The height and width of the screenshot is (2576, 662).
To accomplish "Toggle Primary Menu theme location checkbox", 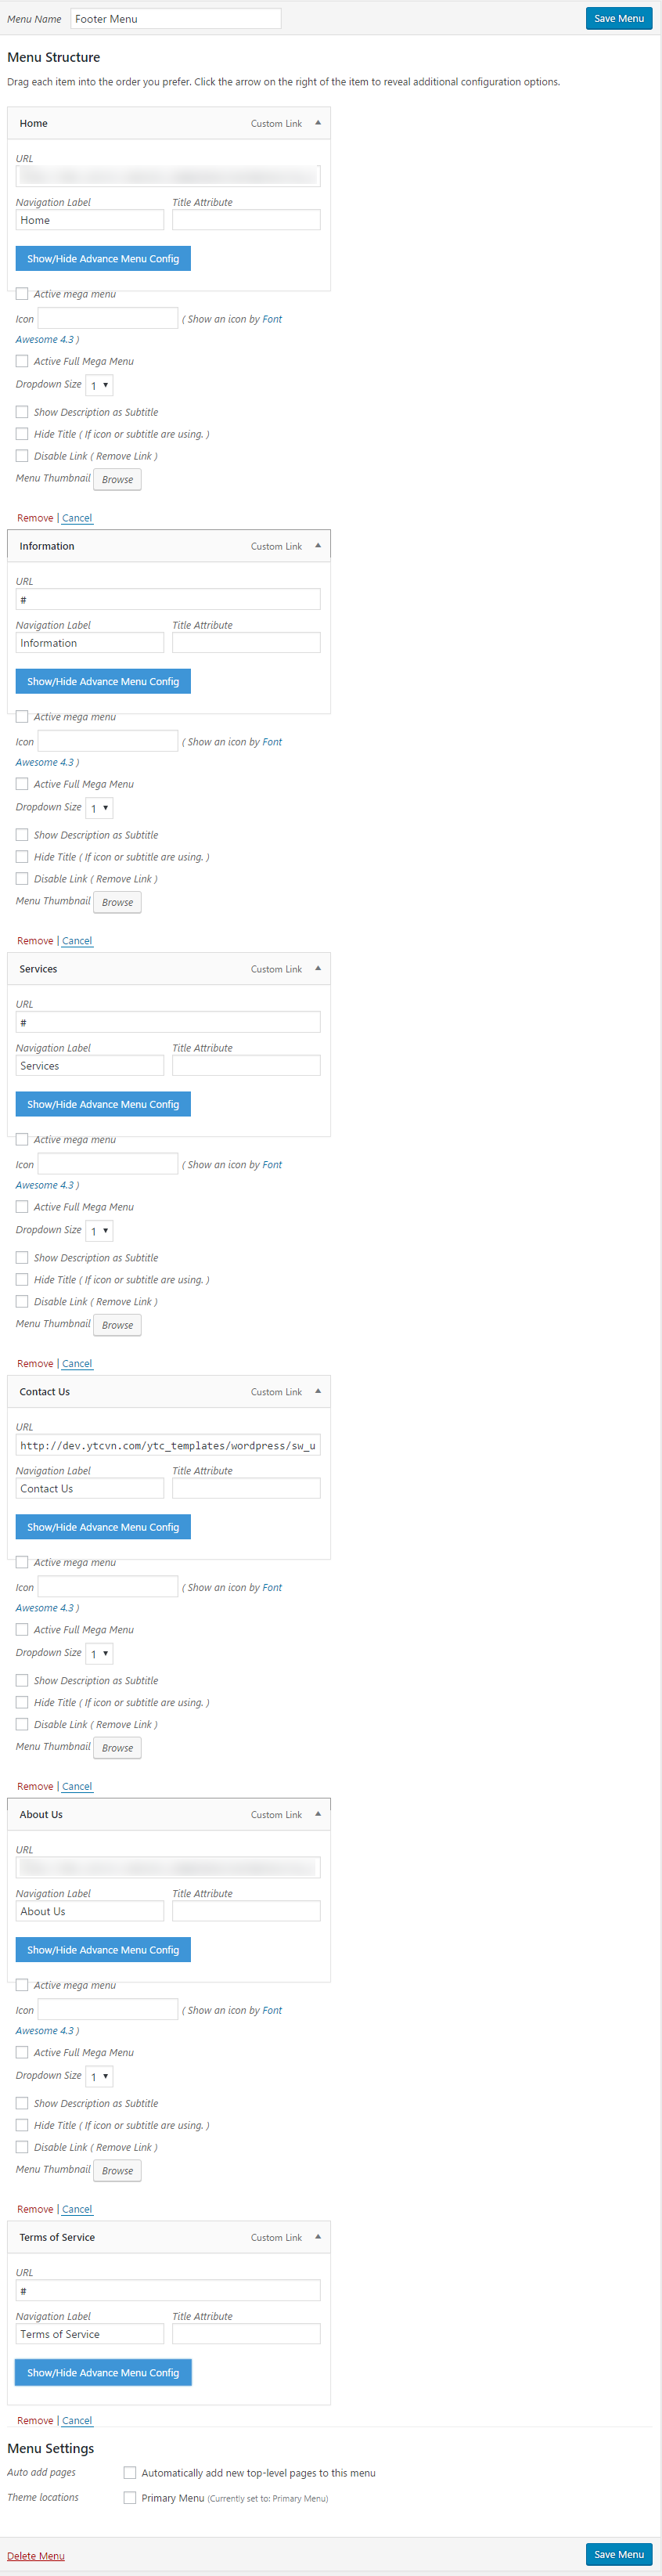I will (x=130, y=2498).
